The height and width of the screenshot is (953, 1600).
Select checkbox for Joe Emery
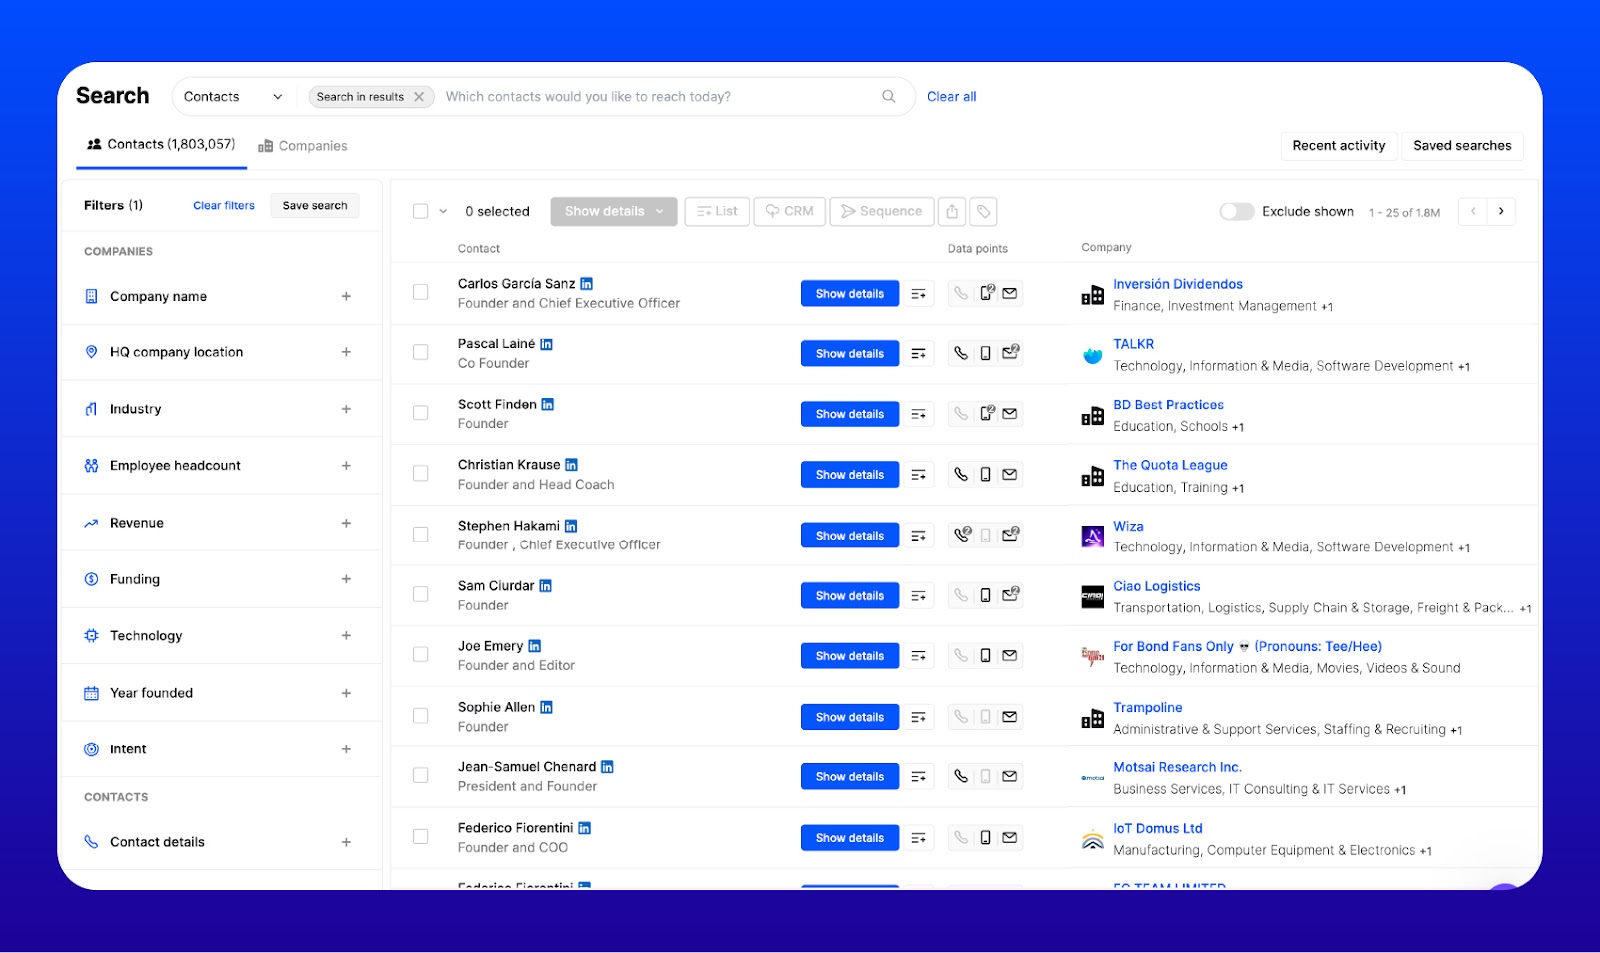pyautogui.click(x=421, y=654)
